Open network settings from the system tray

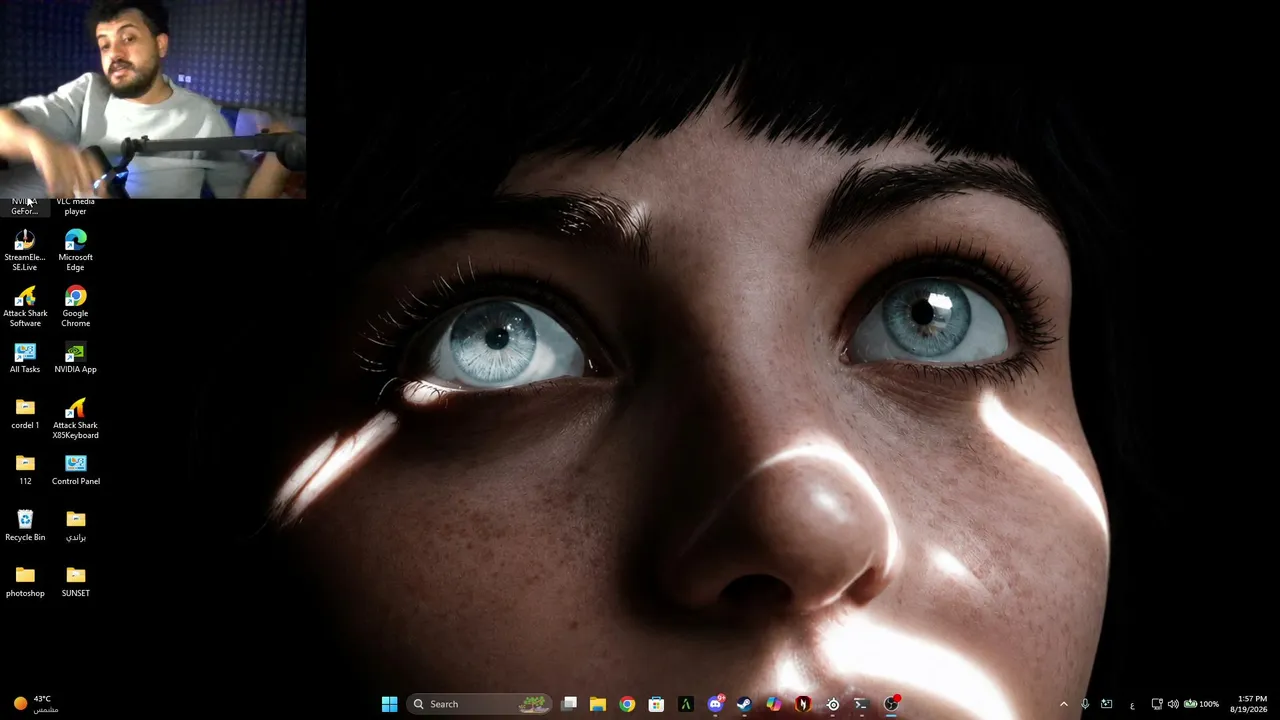click(1157, 704)
